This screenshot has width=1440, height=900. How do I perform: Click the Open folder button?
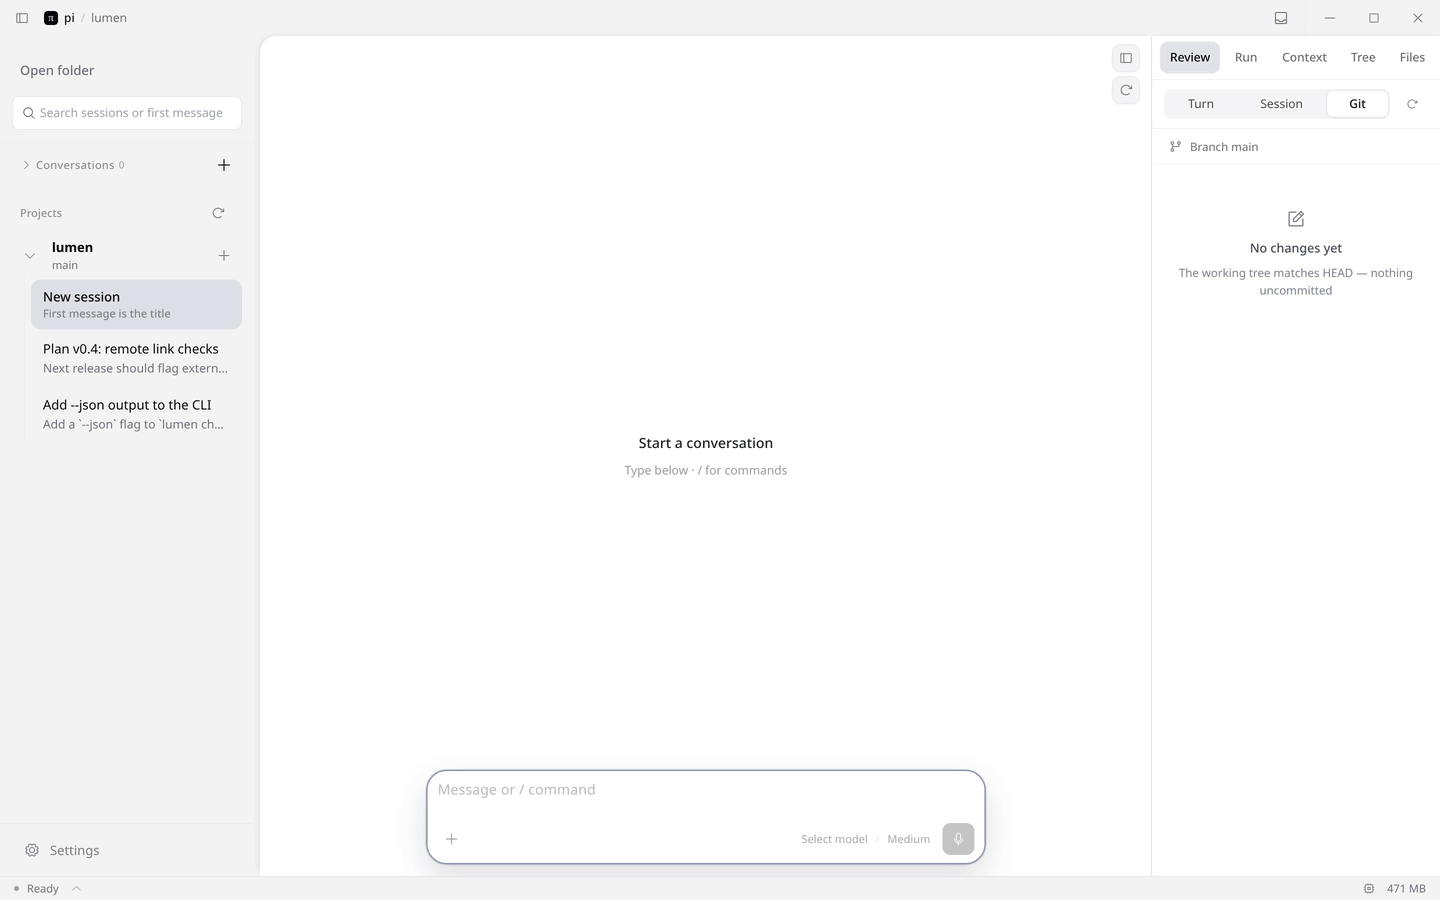[x=57, y=70]
